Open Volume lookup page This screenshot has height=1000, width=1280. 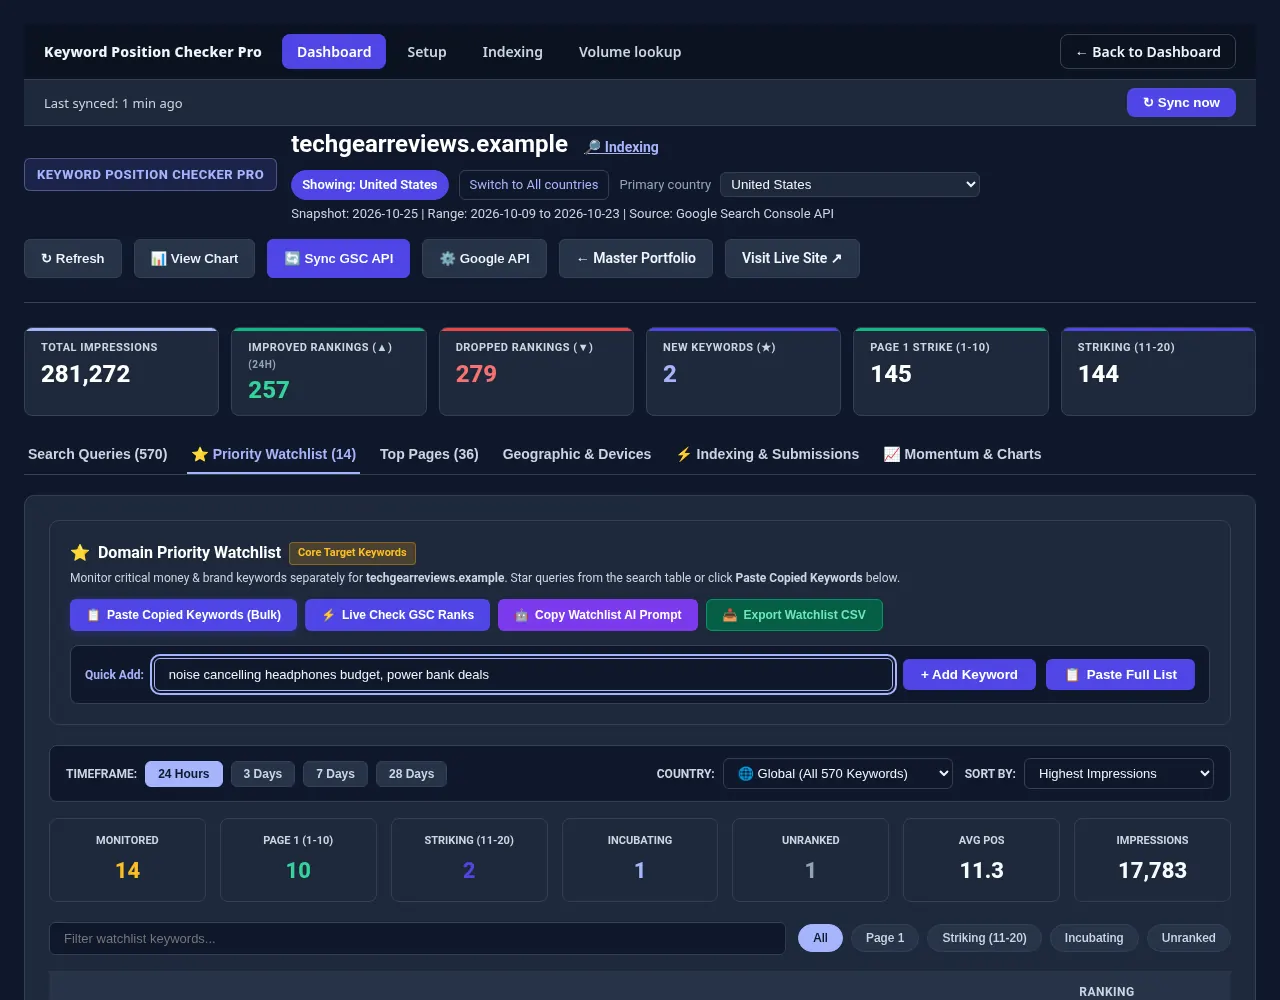(x=630, y=52)
